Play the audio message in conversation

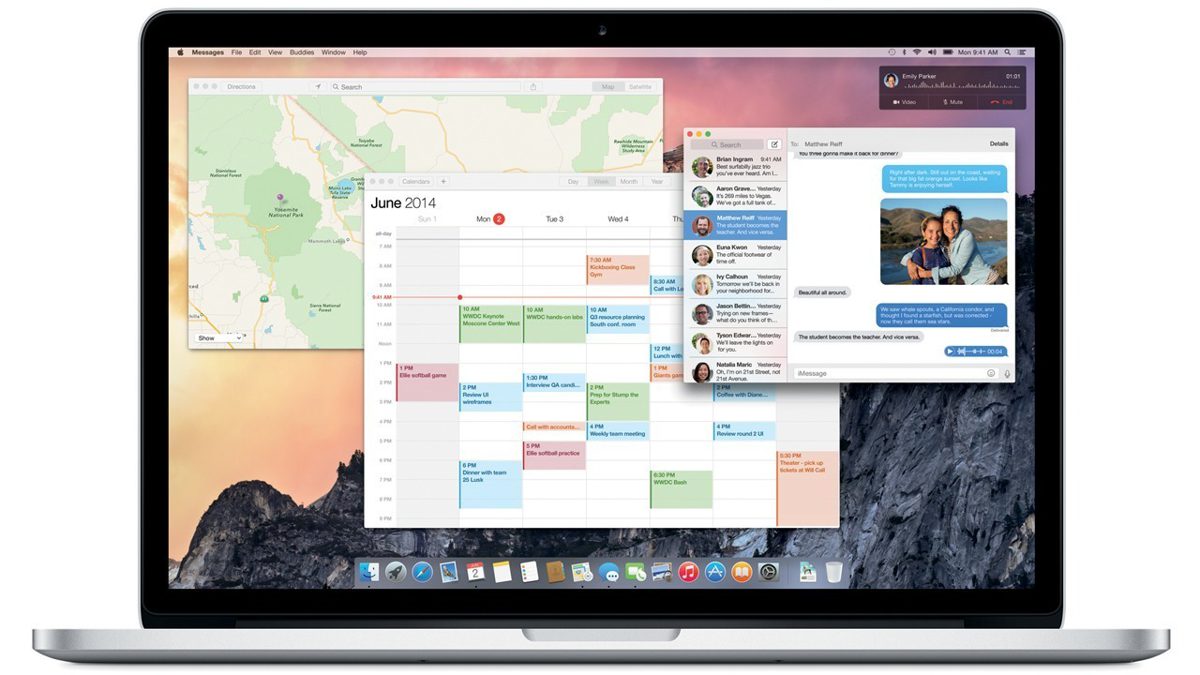click(x=951, y=351)
